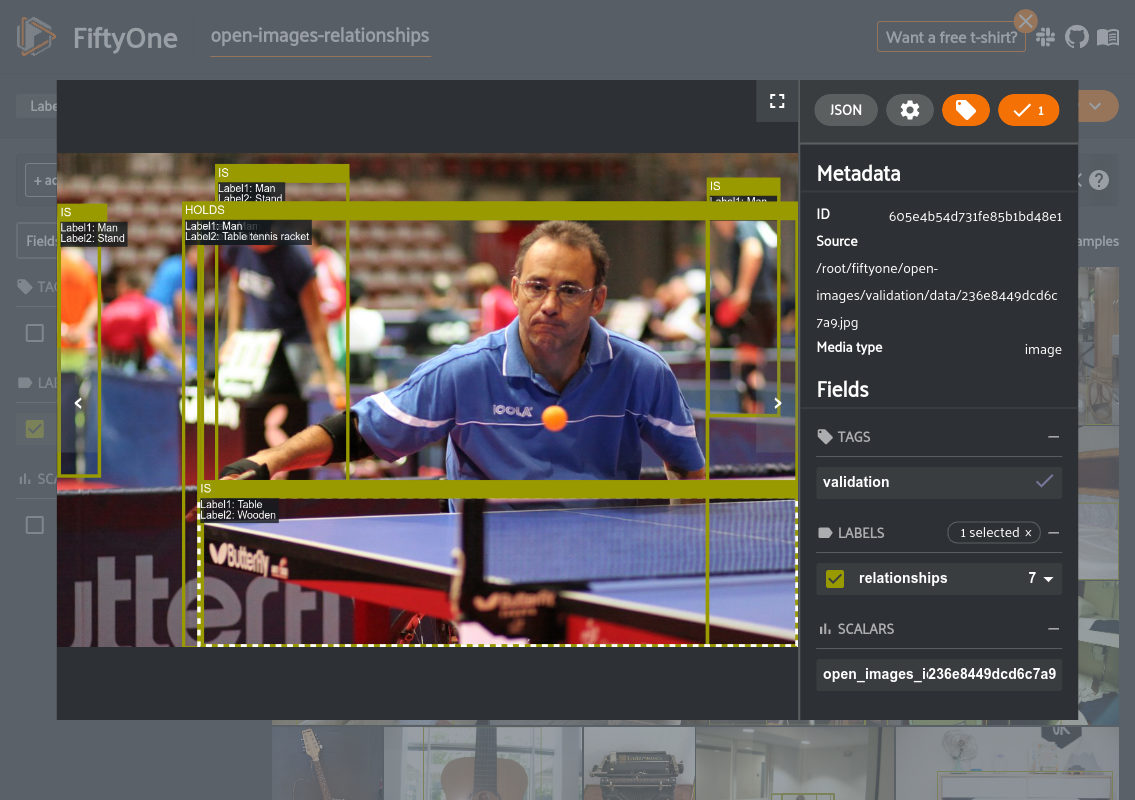
Task: Collapse the TAGS section
Action: pyautogui.click(x=1053, y=437)
